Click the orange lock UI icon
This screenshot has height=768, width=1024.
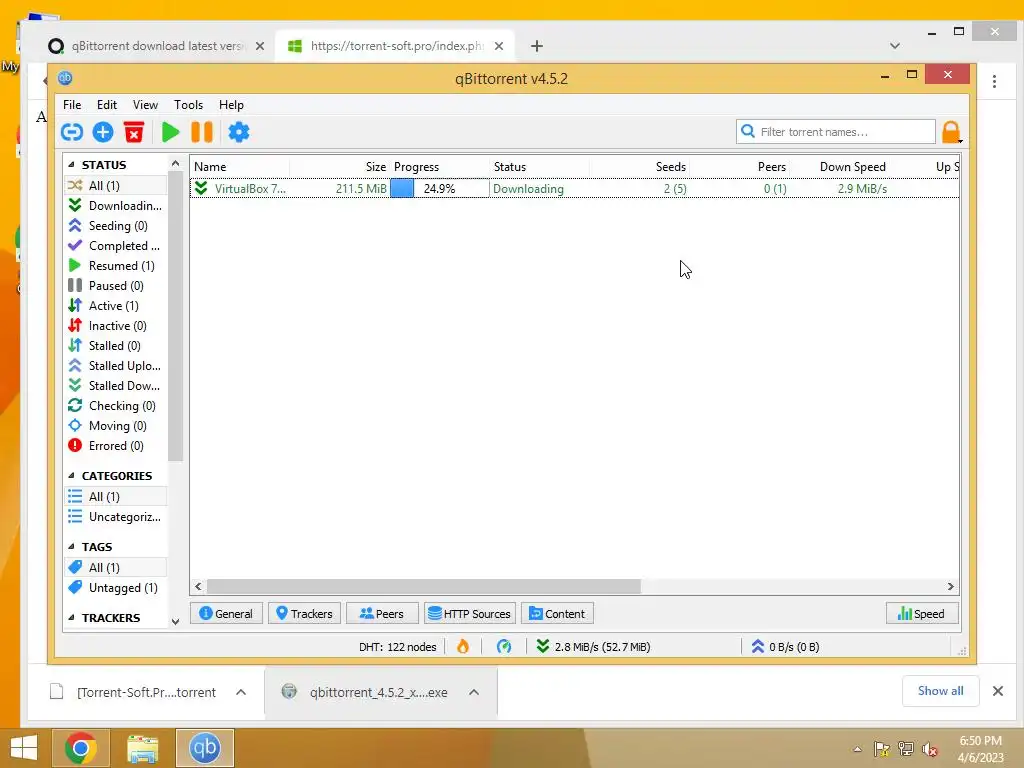pos(951,132)
